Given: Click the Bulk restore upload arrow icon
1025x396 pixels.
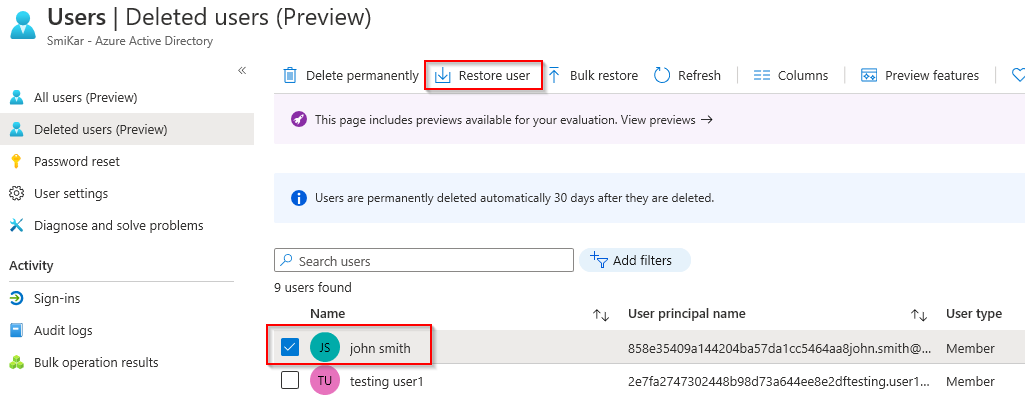Looking at the screenshot, I should coord(554,75).
